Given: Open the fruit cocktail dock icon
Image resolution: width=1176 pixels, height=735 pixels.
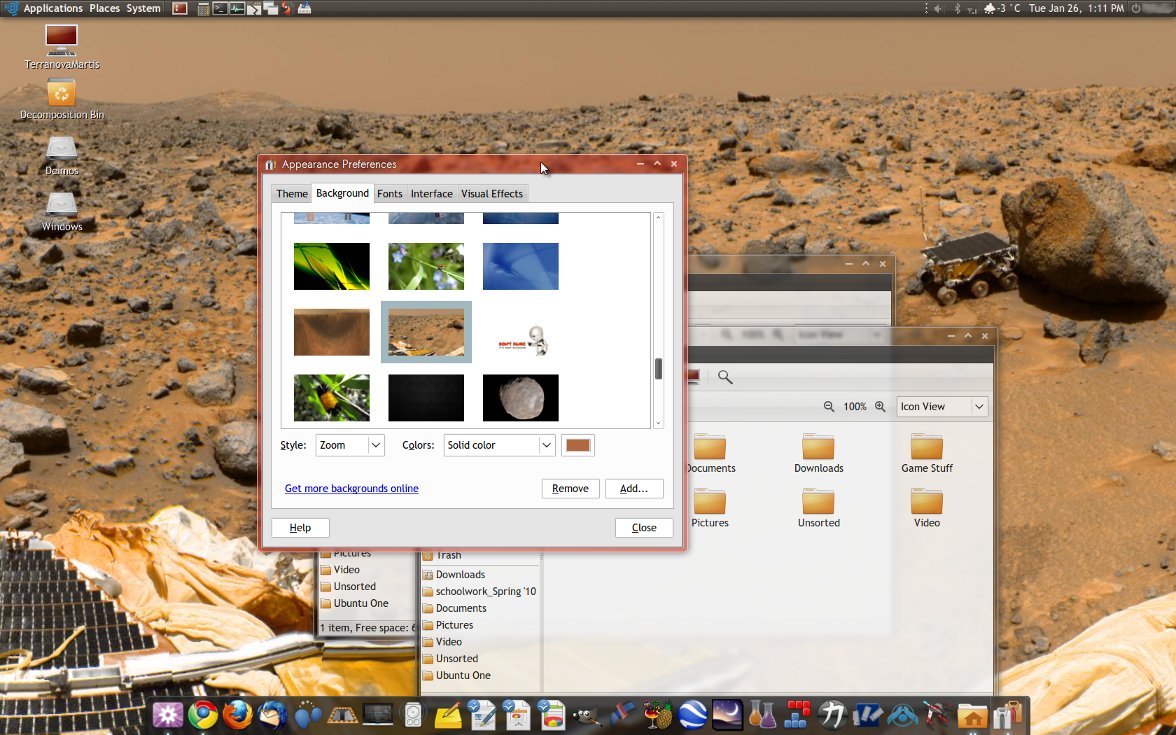Looking at the screenshot, I should tap(657, 715).
